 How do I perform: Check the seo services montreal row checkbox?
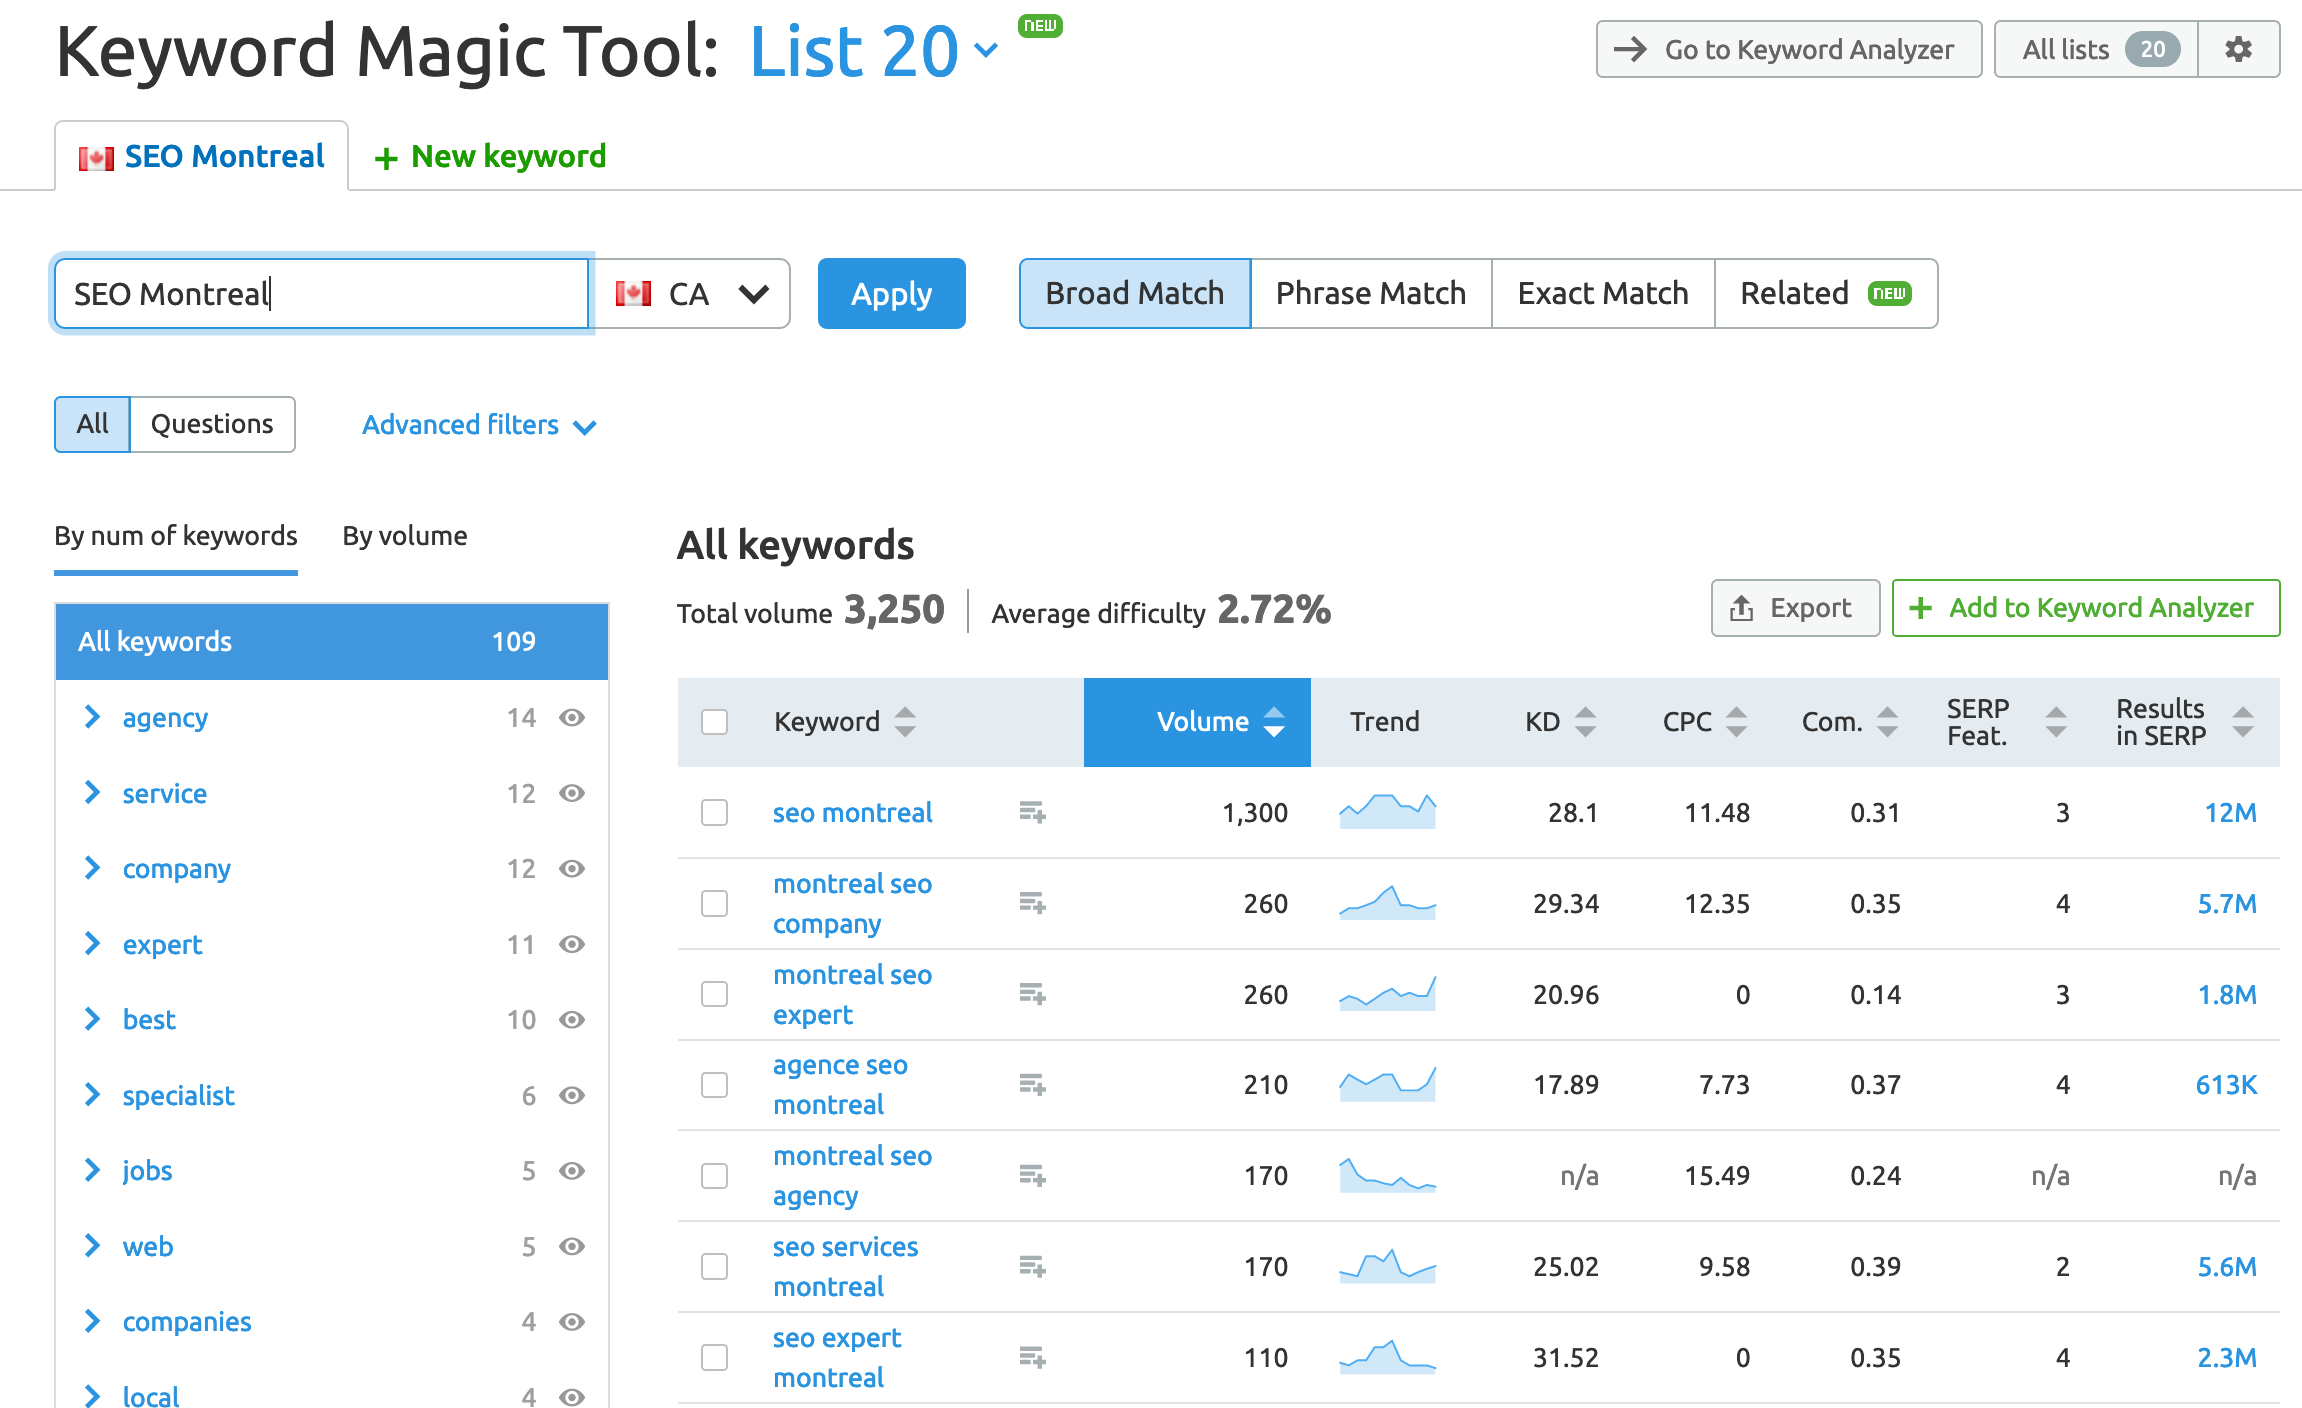(x=714, y=1266)
